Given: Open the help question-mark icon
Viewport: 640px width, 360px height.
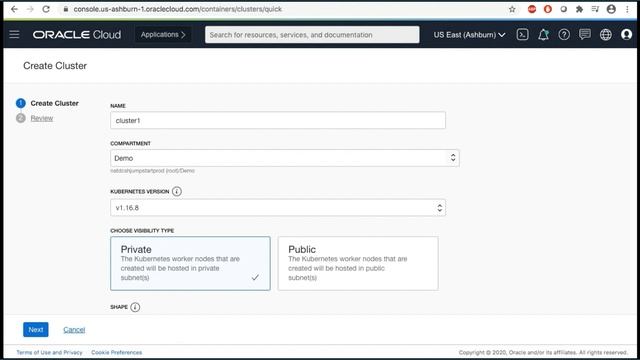Looking at the screenshot, I should [564, 35].
